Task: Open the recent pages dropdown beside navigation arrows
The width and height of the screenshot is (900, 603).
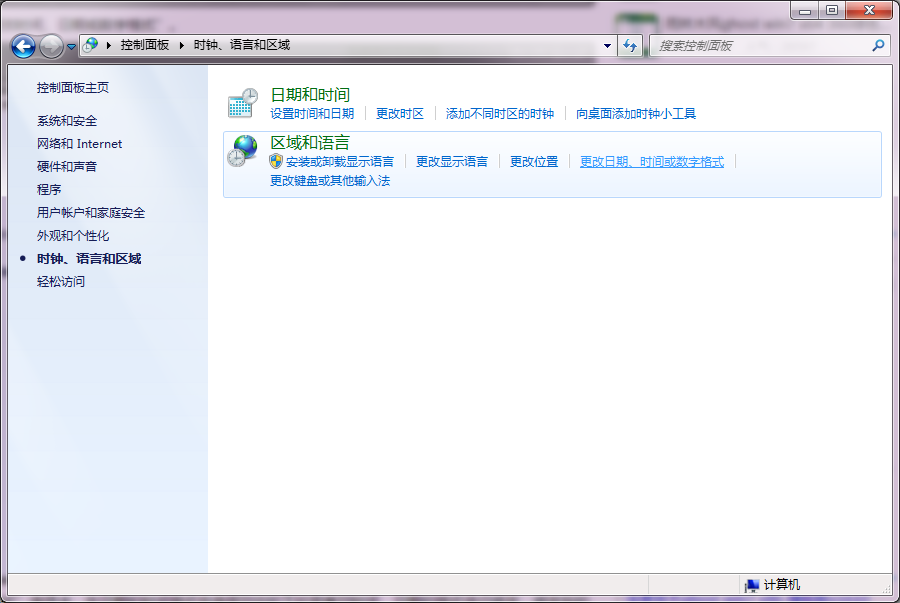Action: click(x=70, y=45)
